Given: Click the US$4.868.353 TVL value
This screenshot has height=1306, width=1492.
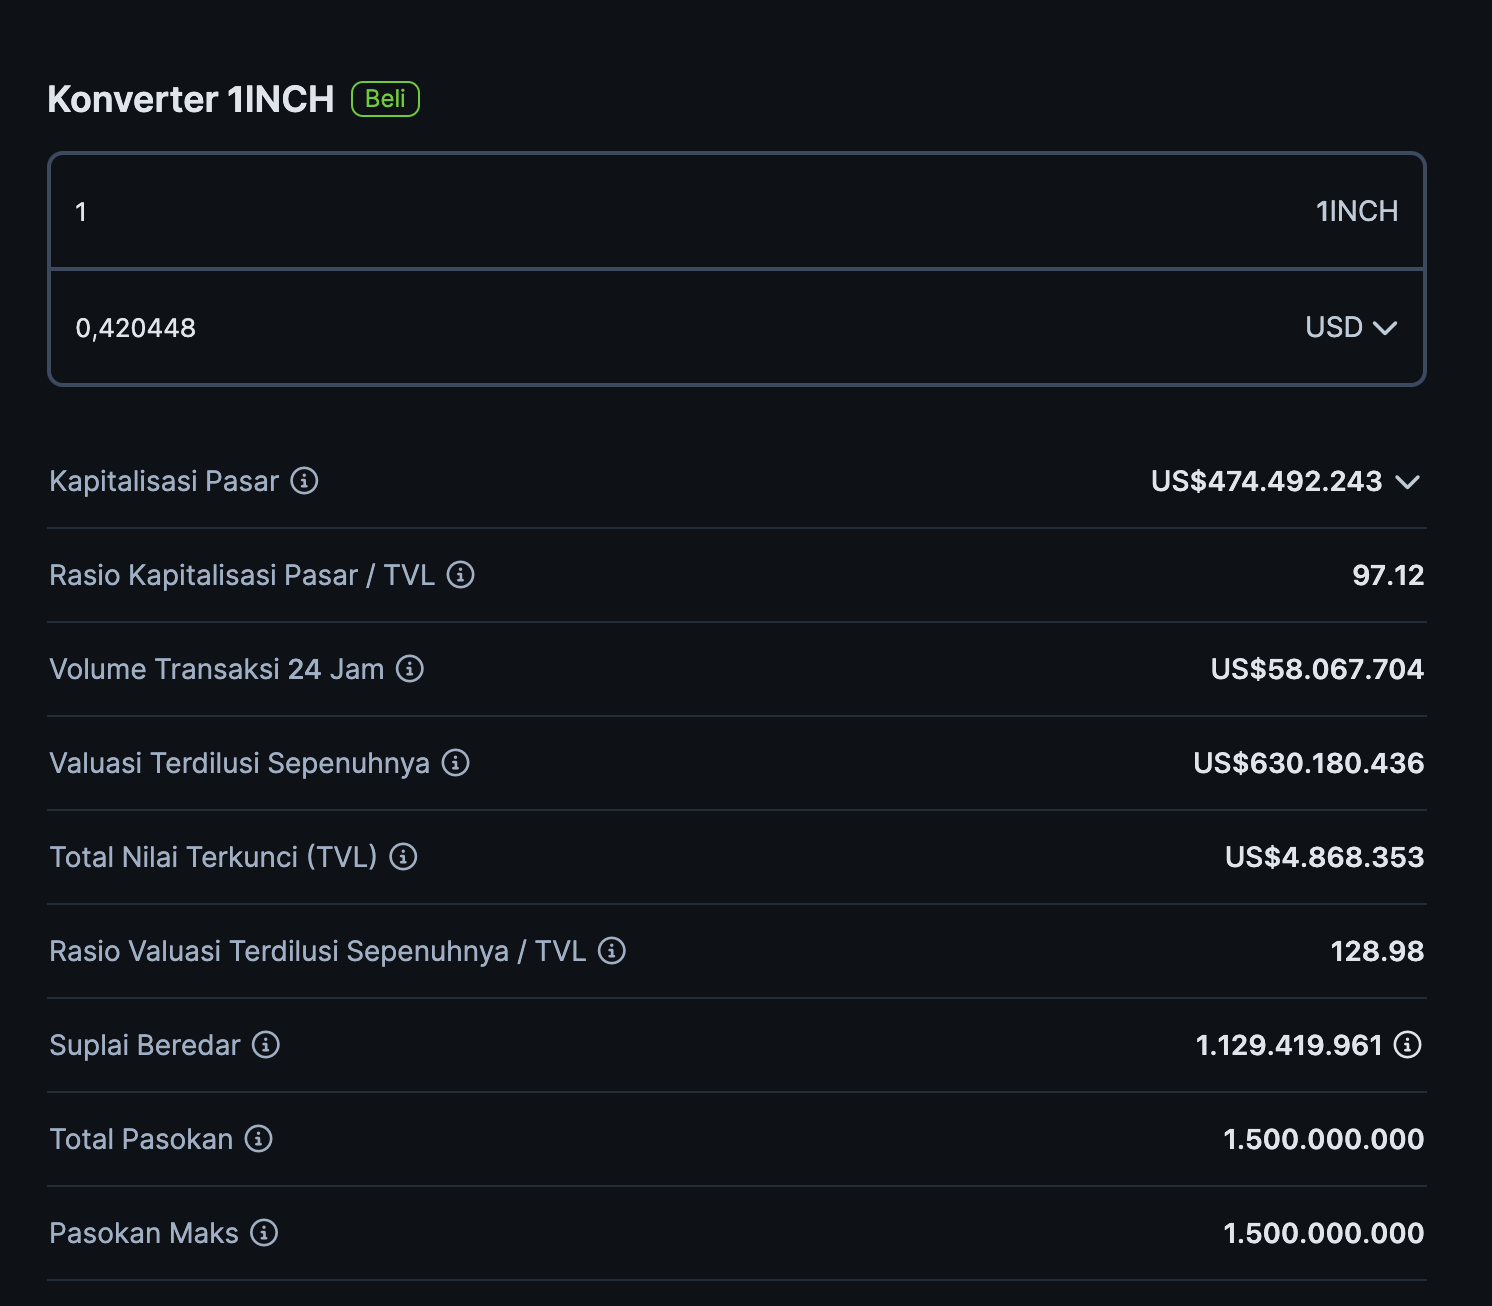Looking at the screenshot, I should [x=1324, y=857].
